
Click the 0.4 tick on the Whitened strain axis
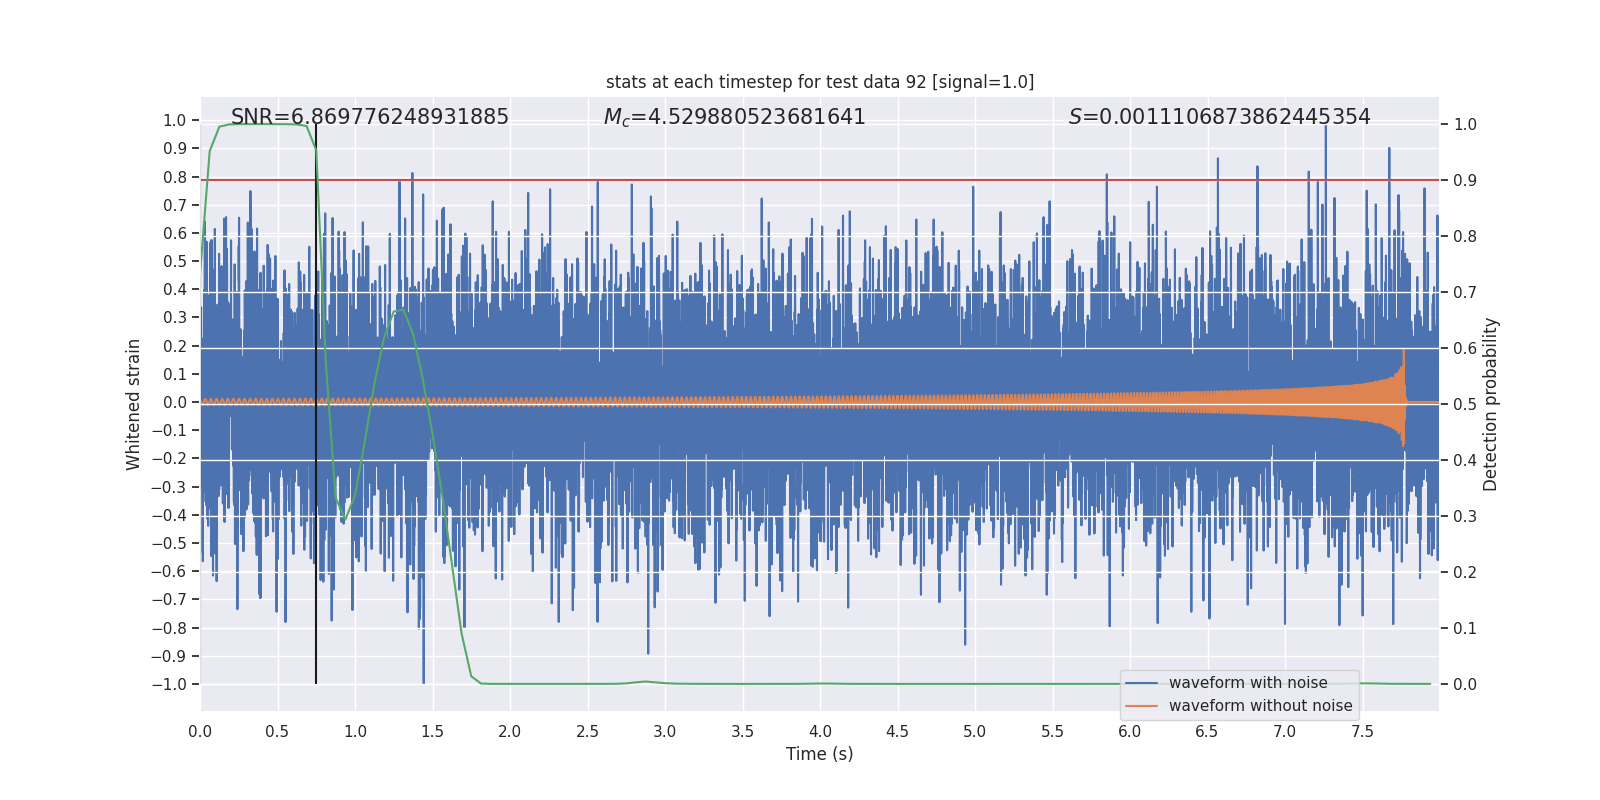click(175, 289)
